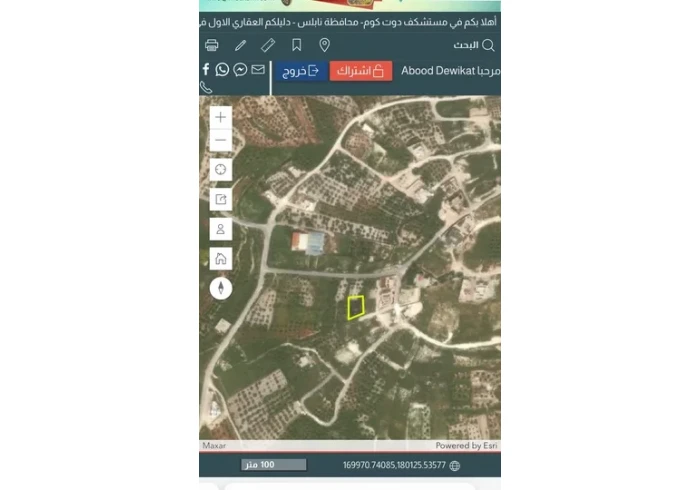Select the ruler measurement tool
Screen dimensions: 700x490
[x=268, y=45]
